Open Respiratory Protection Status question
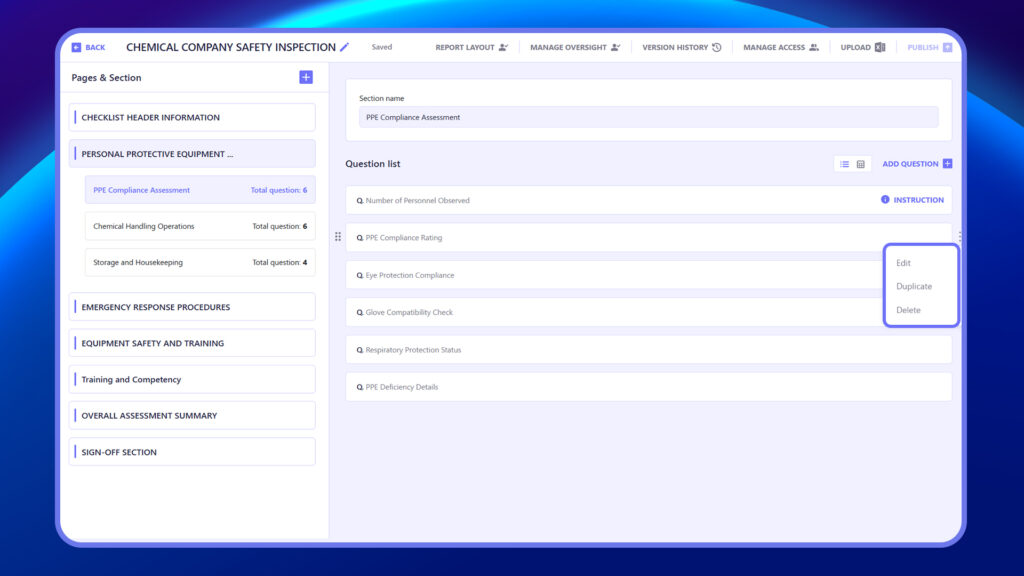Viewport: 1024px width, 576px height. point(648,350)
